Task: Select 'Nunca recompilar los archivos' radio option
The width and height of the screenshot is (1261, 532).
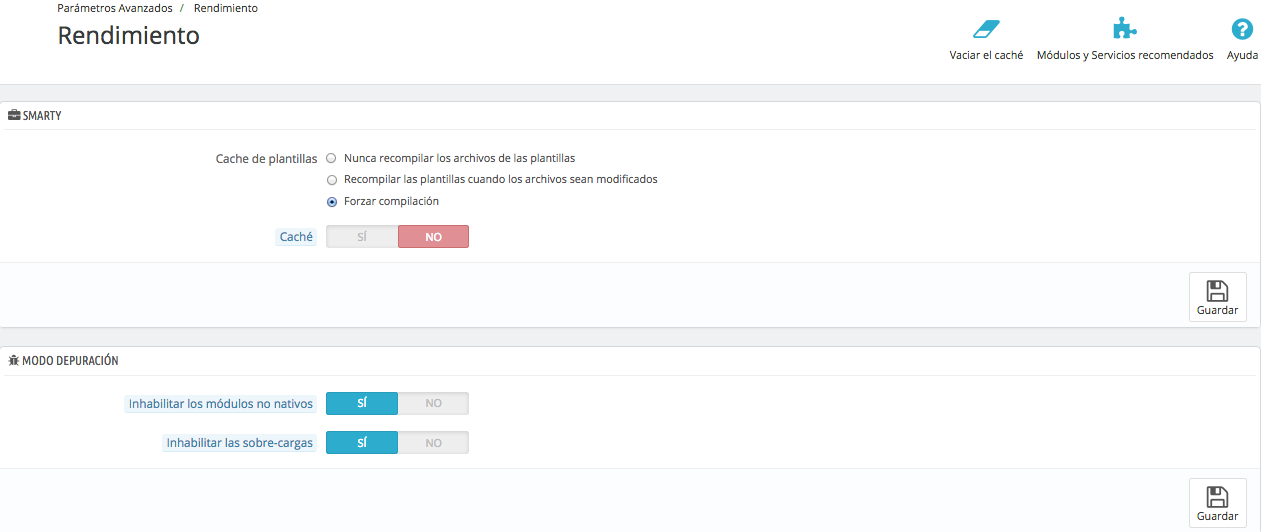Action: tap(332, 158)
